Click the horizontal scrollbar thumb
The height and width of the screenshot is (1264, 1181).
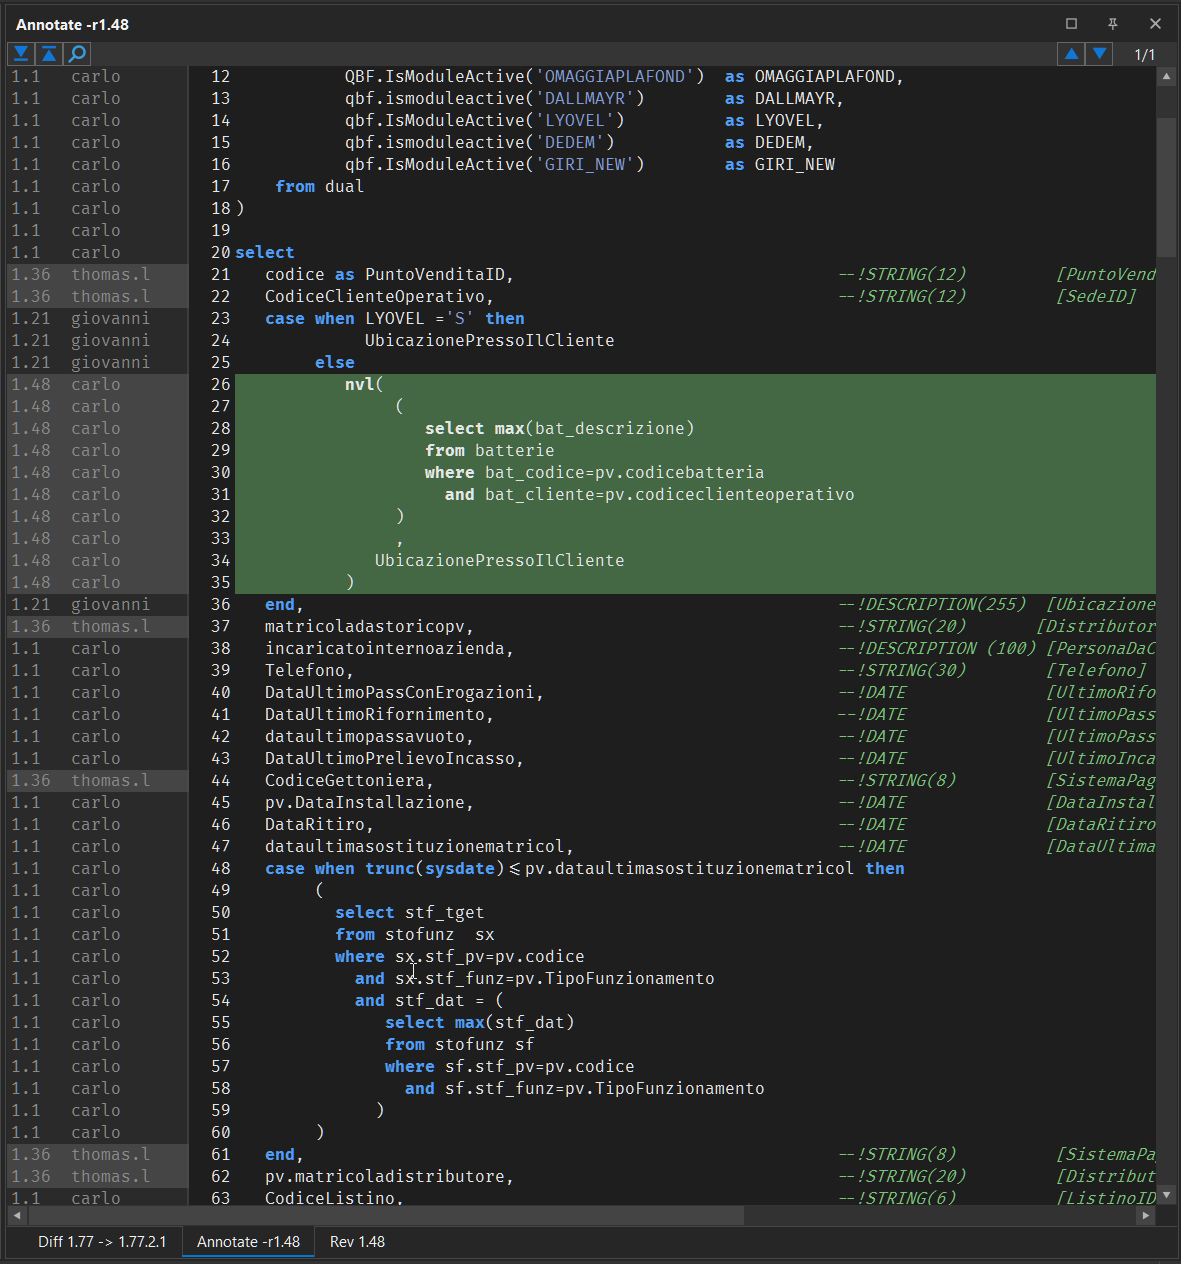coord(387,1215)
